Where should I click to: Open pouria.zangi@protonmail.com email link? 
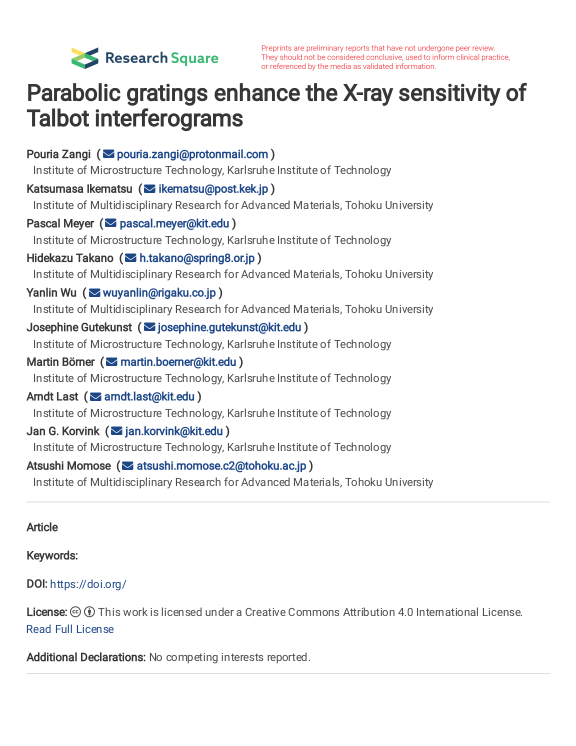coord(192,154)
